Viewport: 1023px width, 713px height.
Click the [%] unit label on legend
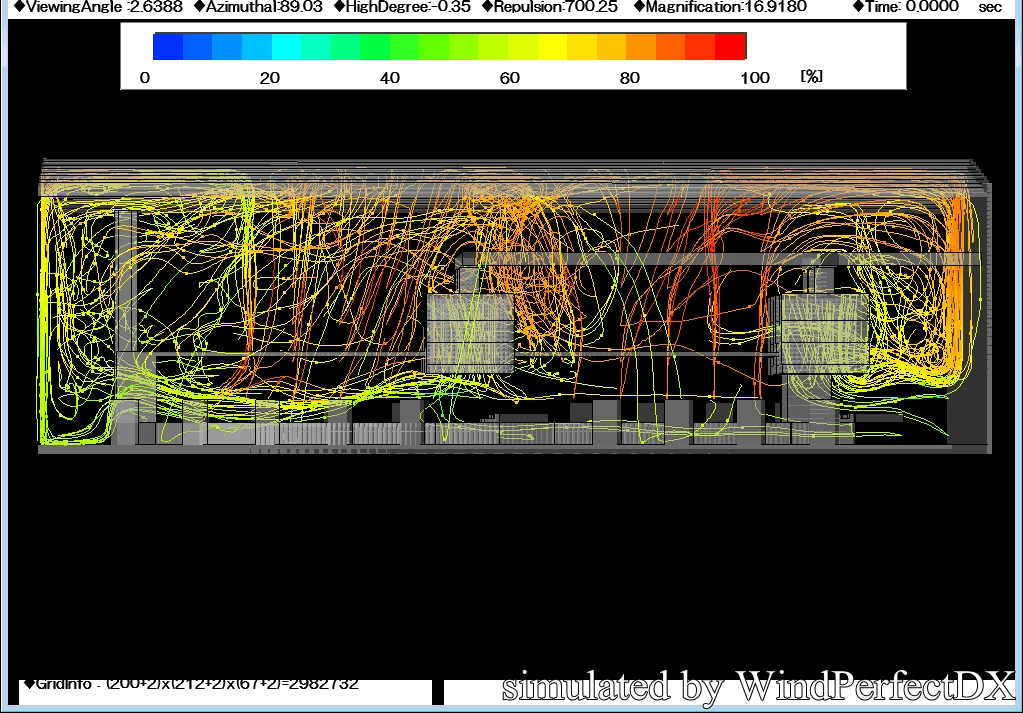811,77
